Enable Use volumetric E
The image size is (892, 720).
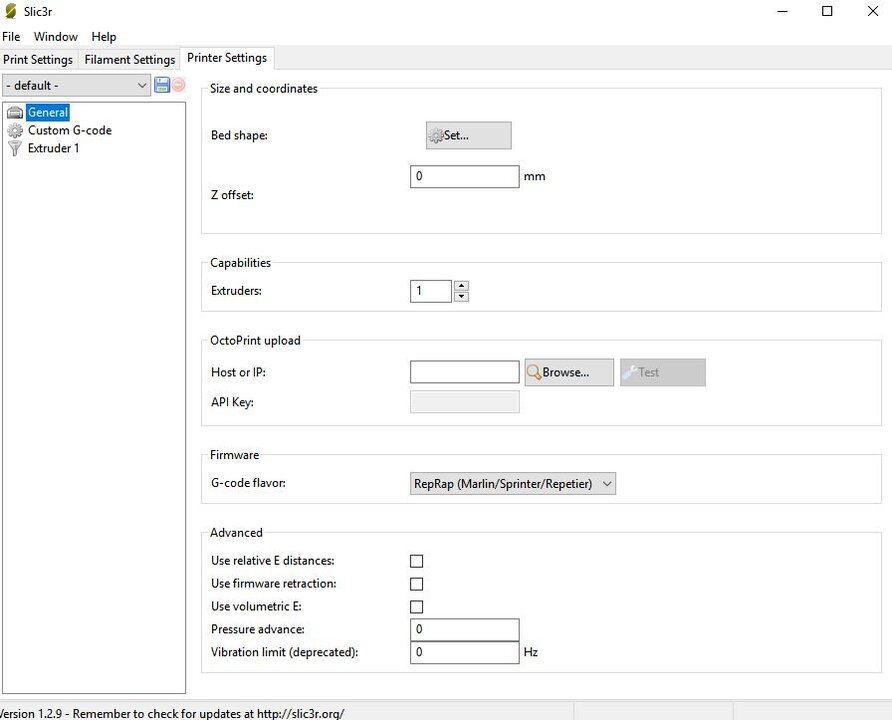416,607
